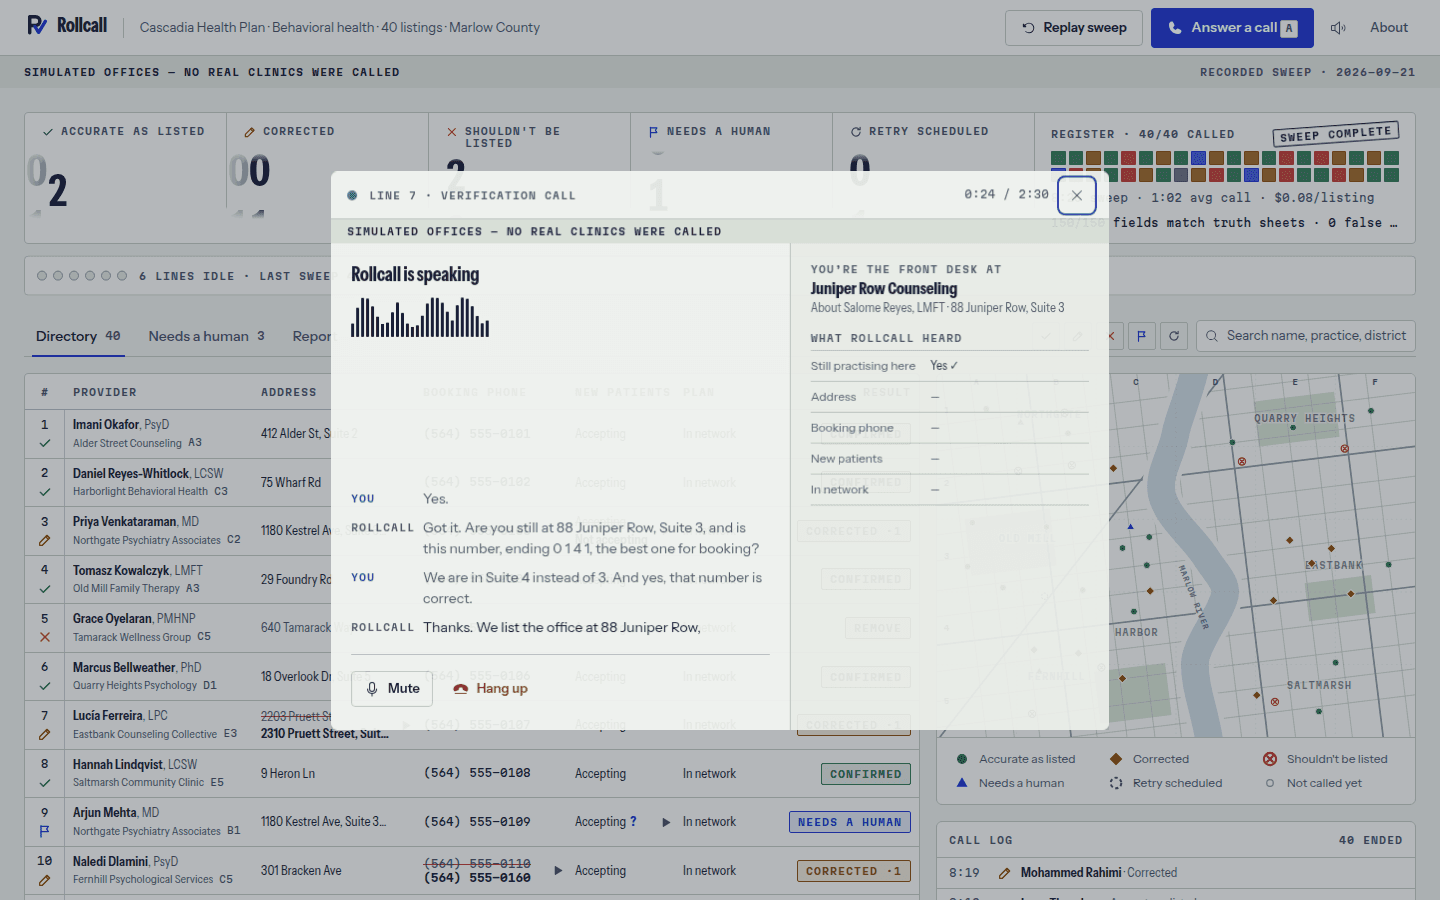This screenshot has height=900, width=1440.
Task: Click the Shouldn't be listed map legend entry
Action: 1326,759
